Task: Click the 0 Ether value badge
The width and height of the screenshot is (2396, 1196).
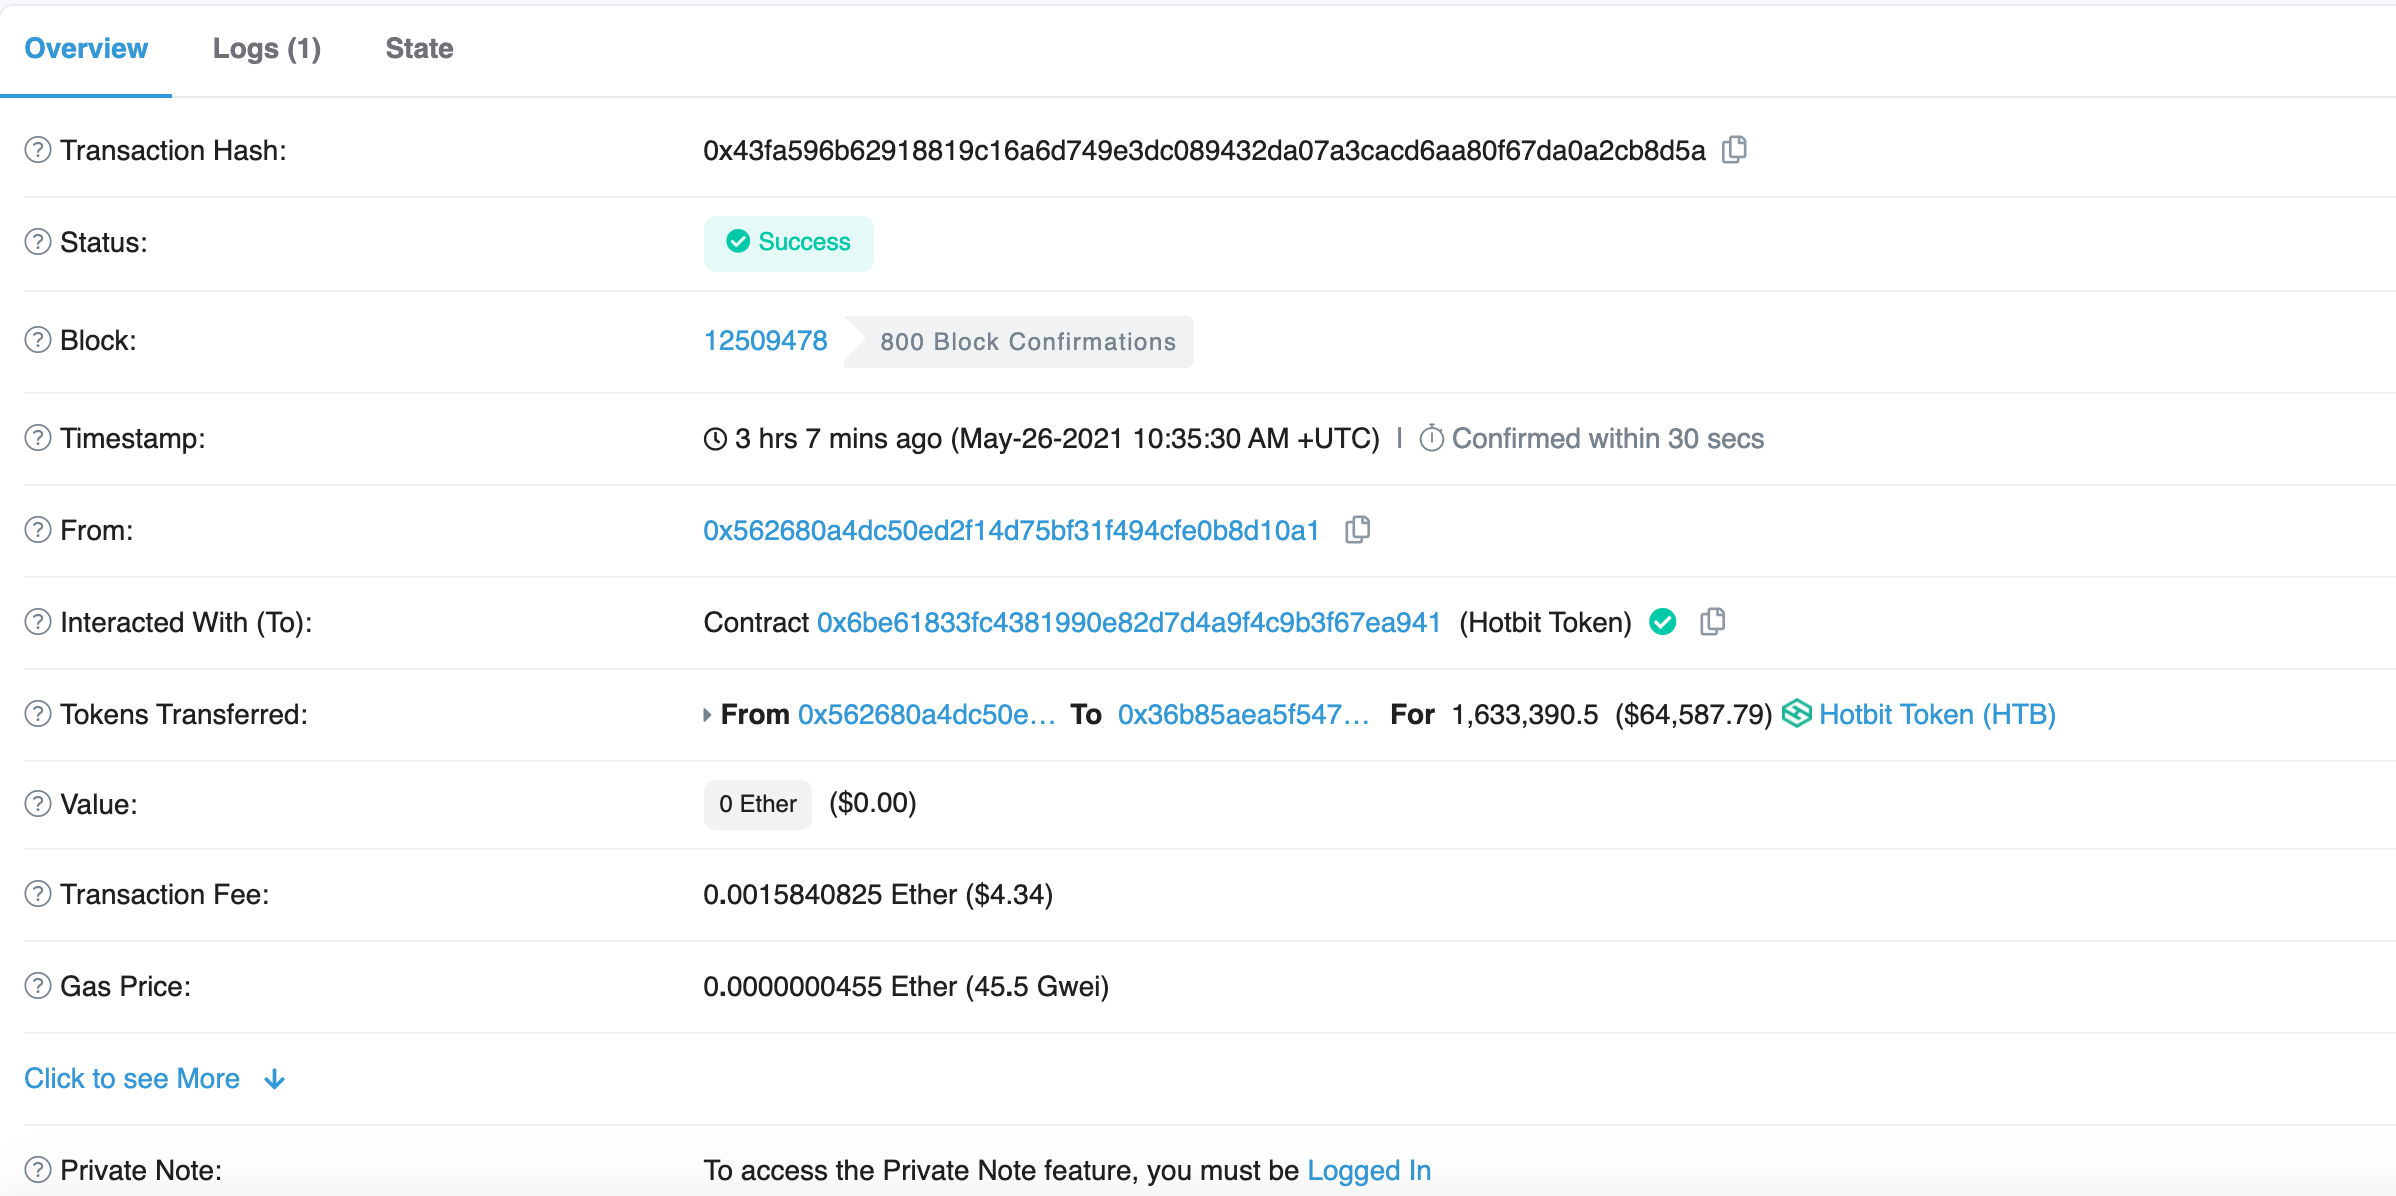Action: click(x=757, y=804)
